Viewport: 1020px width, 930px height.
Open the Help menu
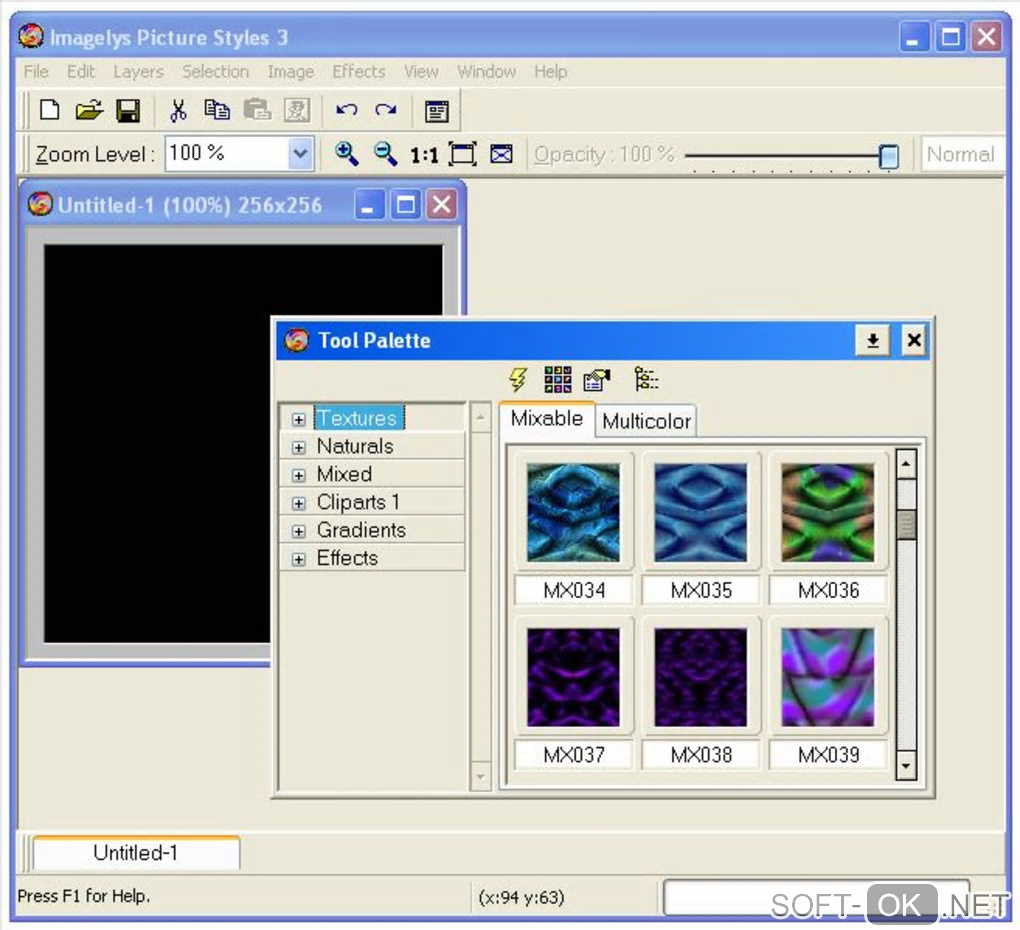point(551,71)
